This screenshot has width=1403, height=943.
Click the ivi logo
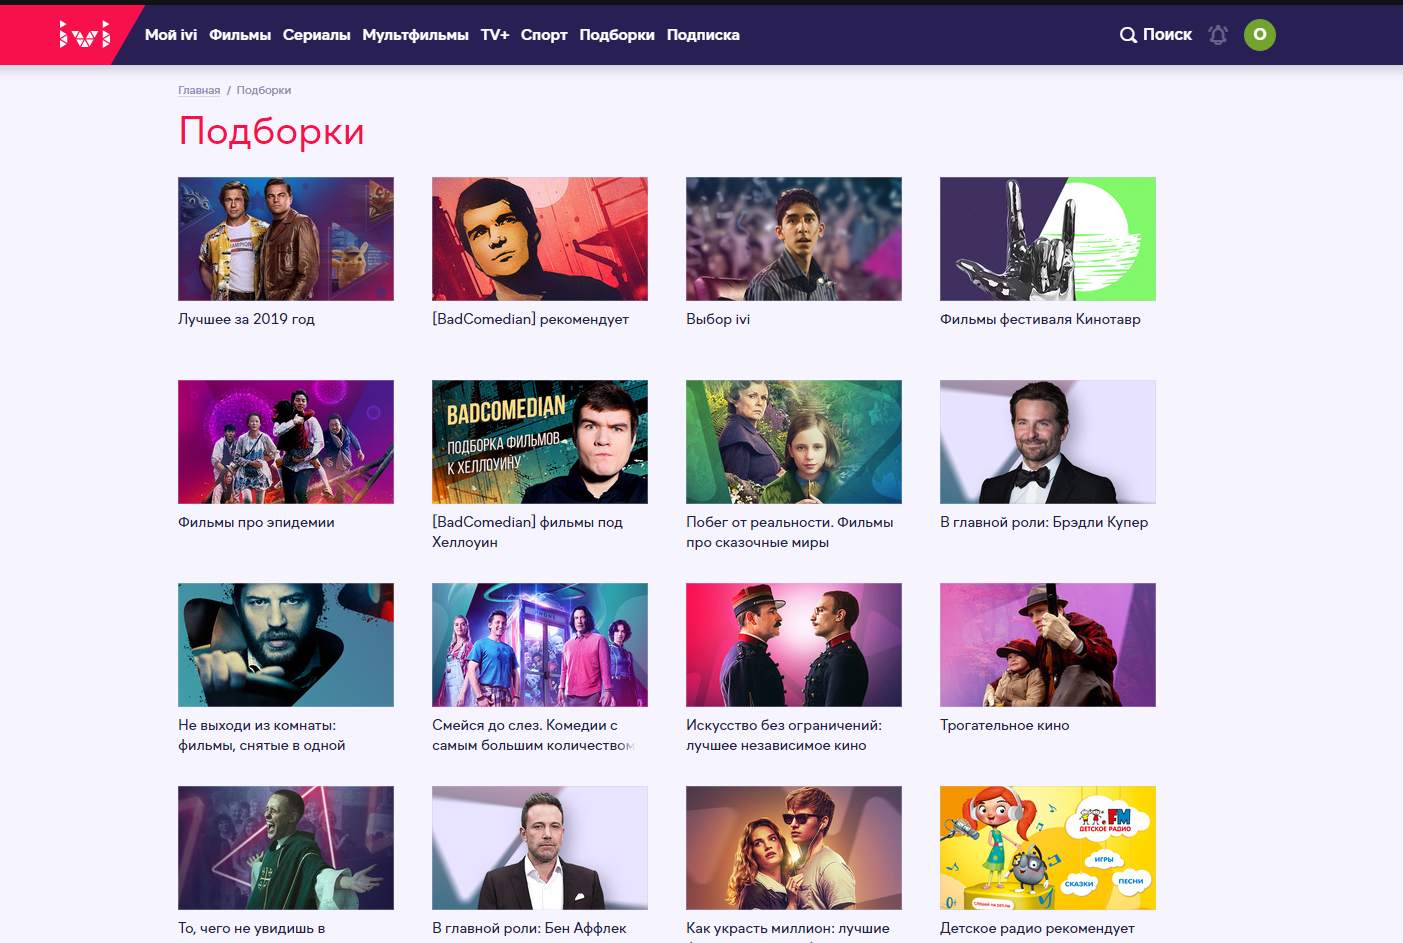pos(84,35)
